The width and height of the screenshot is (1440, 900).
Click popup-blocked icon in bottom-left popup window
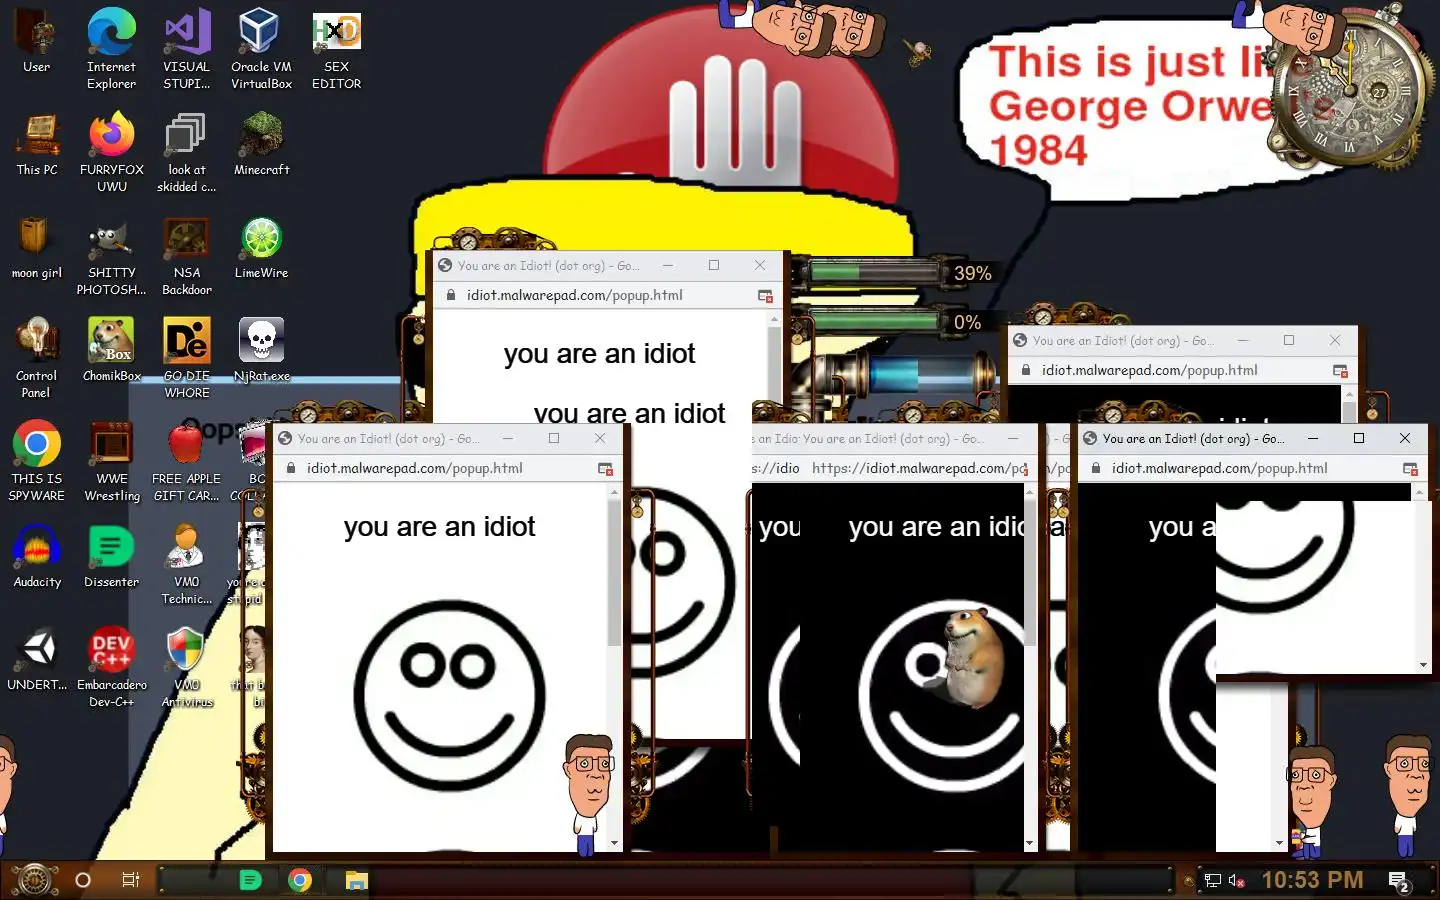click(x=605, y=469)
